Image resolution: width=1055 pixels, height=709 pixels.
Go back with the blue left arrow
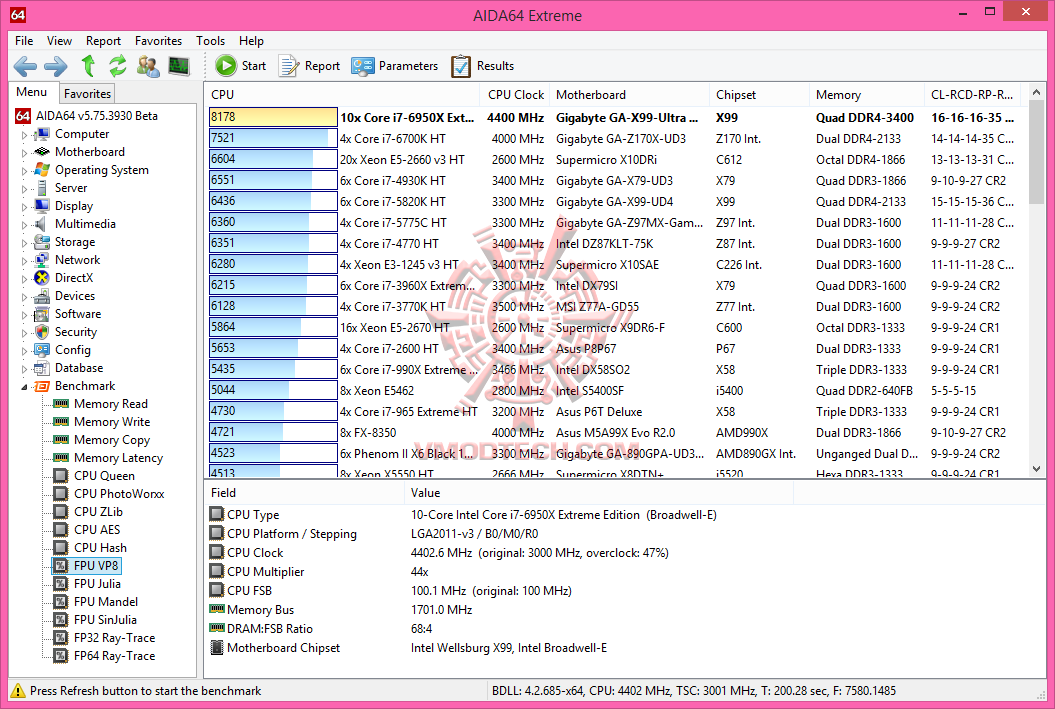point(26,66)
